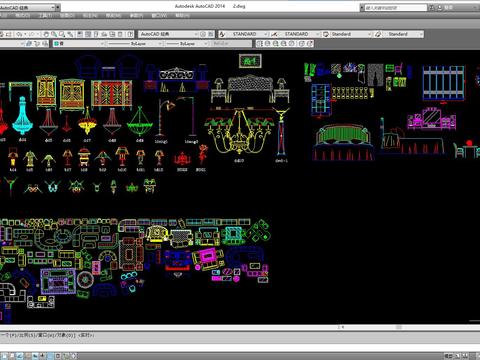Open the color control box with green swatch
The width and height of the screenshot is (480, 360).
[x=79, y=43]
